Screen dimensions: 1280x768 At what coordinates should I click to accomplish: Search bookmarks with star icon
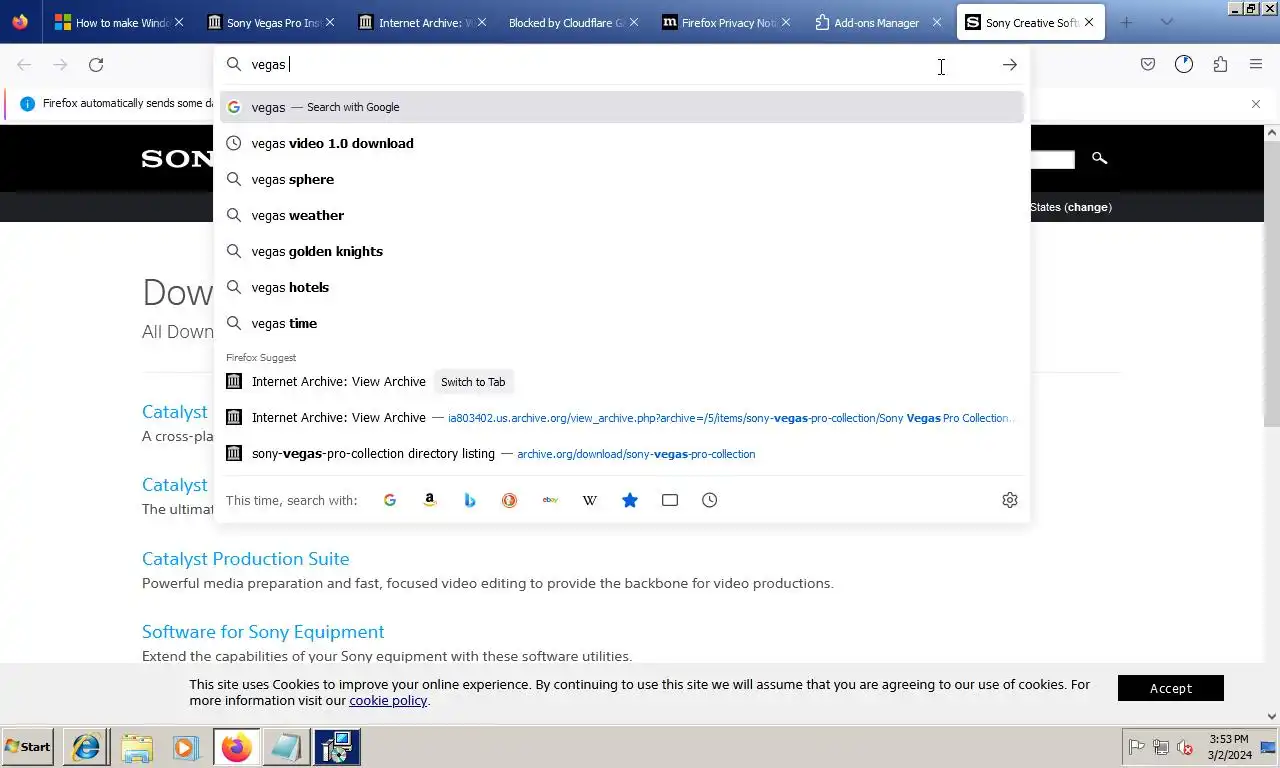tap(630, 500)
